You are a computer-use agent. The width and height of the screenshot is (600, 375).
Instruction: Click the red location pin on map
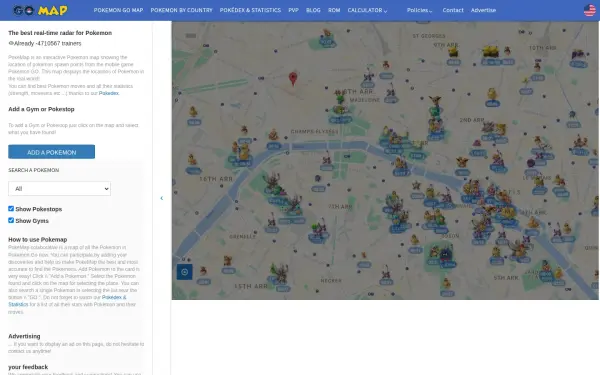pyautogui.click(x=293, y=79)
